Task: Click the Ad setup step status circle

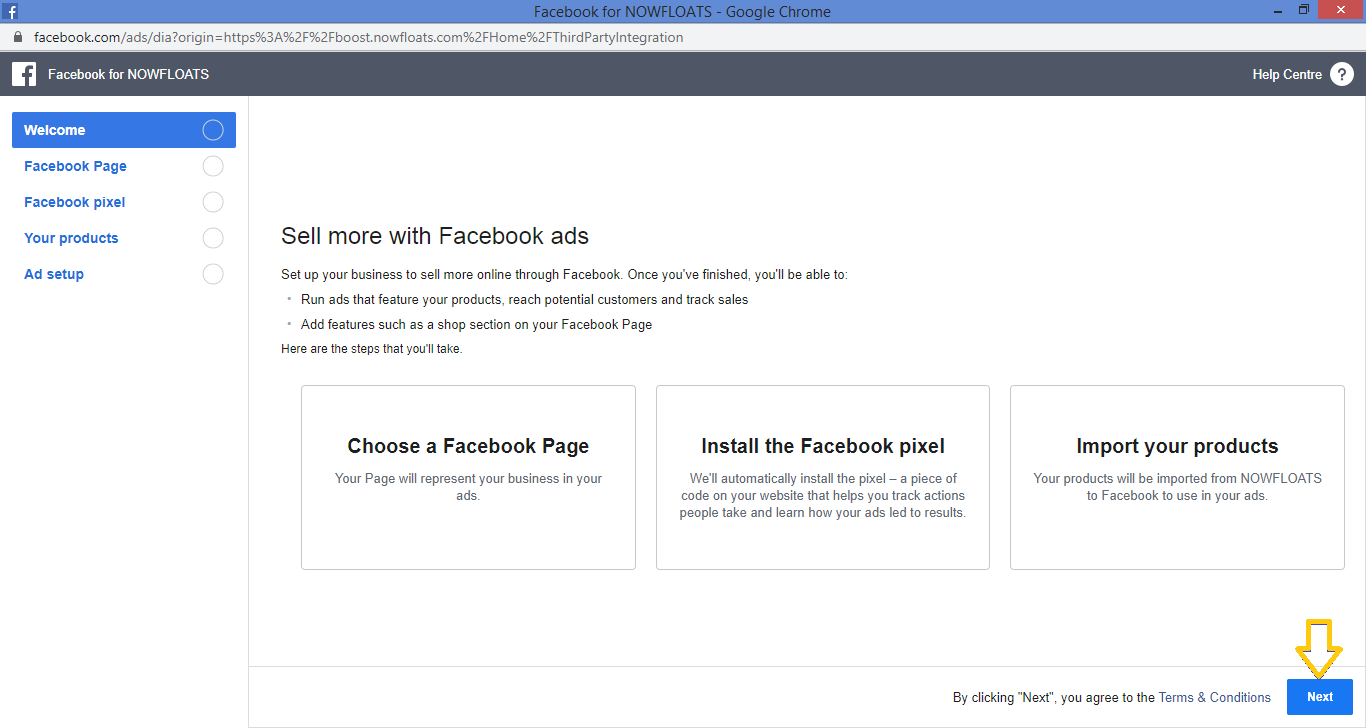Action: point(213,274)
